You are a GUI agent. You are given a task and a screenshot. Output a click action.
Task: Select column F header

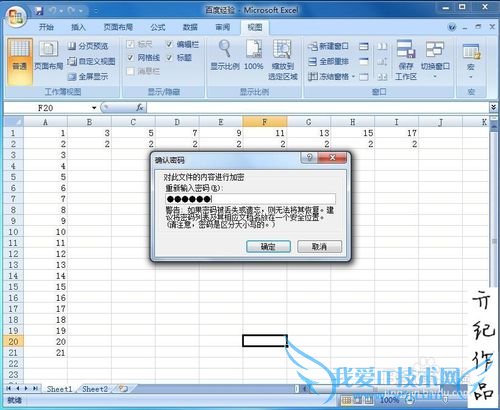coord(265,122)
